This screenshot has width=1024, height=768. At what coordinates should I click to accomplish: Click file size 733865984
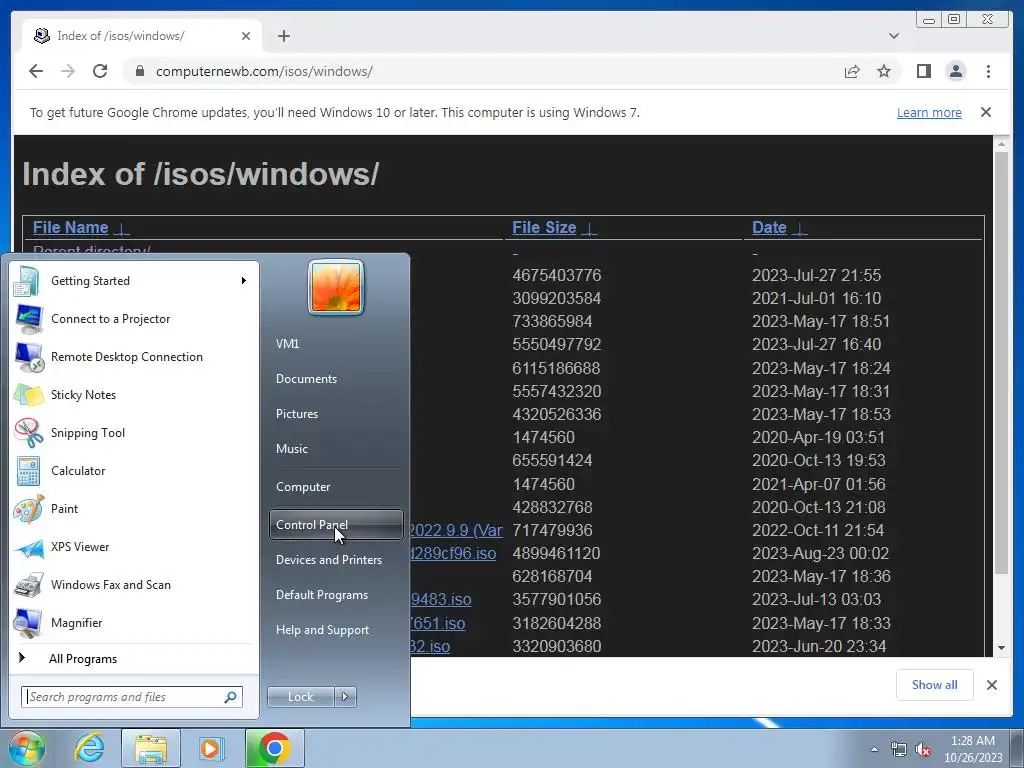pyautogui.click(x=552, y=321)
